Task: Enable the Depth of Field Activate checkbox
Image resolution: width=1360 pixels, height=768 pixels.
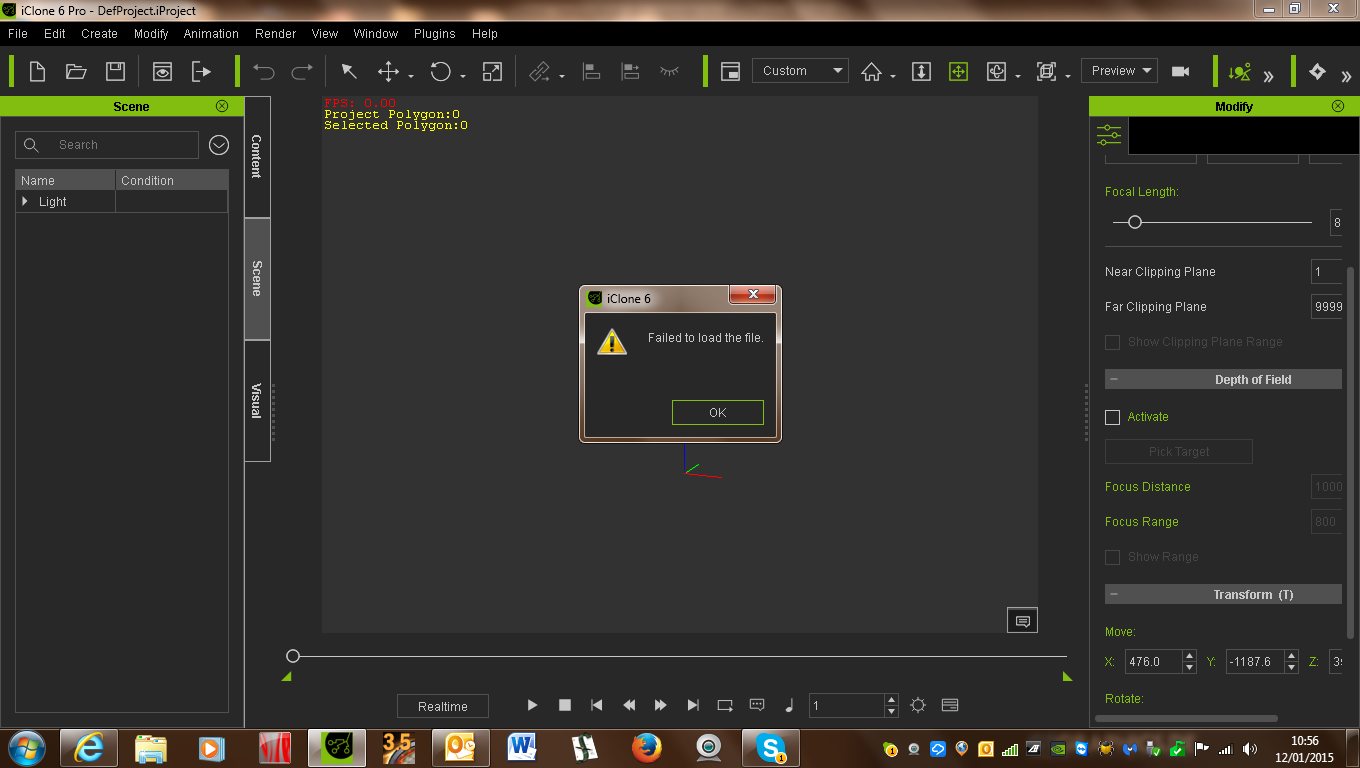Action: coord(1112,417)
